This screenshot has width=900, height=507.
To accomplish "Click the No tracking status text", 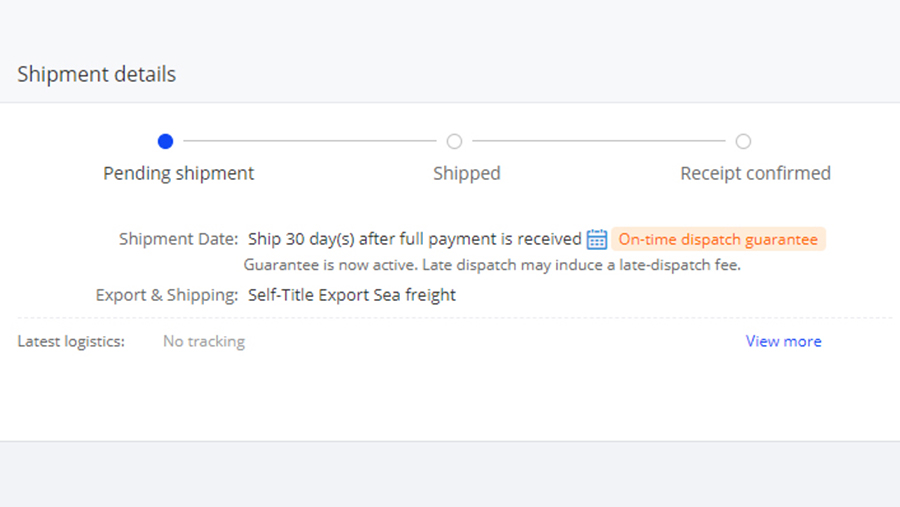I will (x=204, y=341).
